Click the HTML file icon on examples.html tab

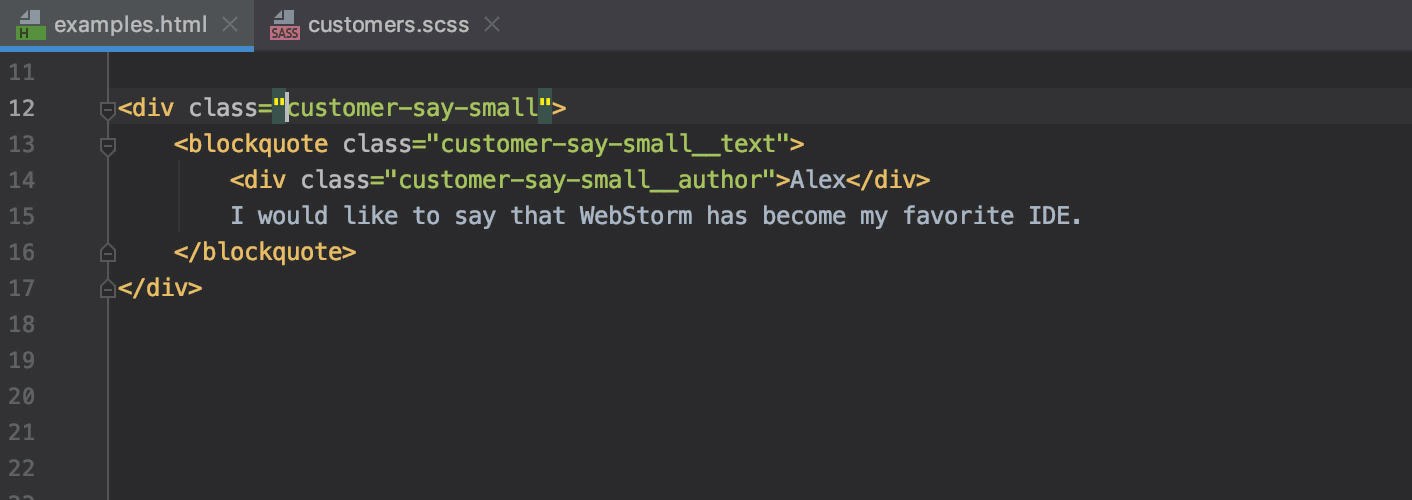(31, 25)
